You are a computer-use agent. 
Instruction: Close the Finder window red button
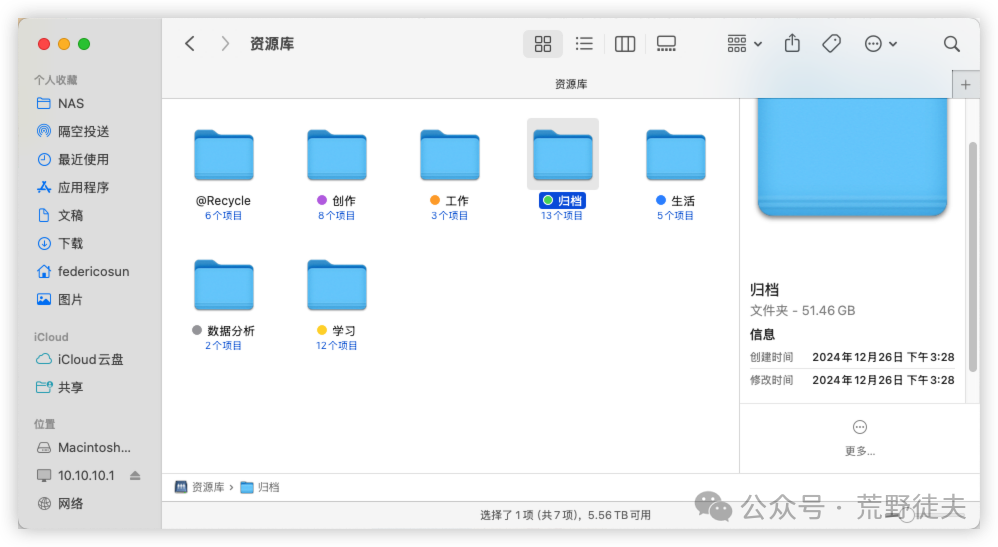(44, 44)
